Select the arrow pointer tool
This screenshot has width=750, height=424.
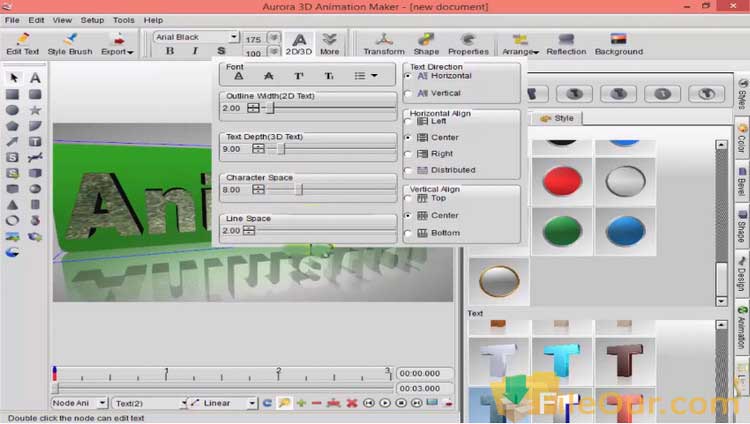[13, 78]
